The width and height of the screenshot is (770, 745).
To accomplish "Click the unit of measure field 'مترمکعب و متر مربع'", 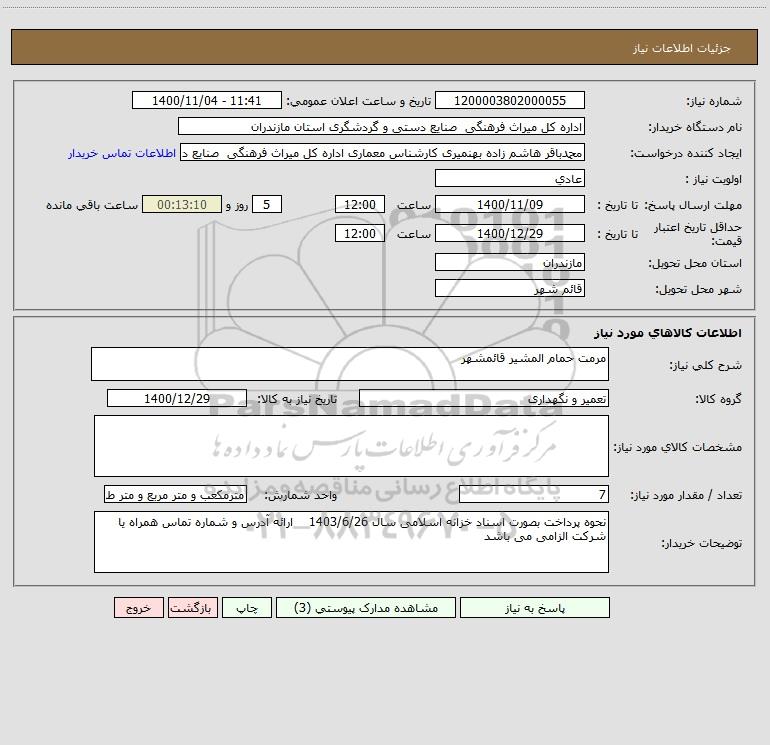I will [x=175, y=495].
